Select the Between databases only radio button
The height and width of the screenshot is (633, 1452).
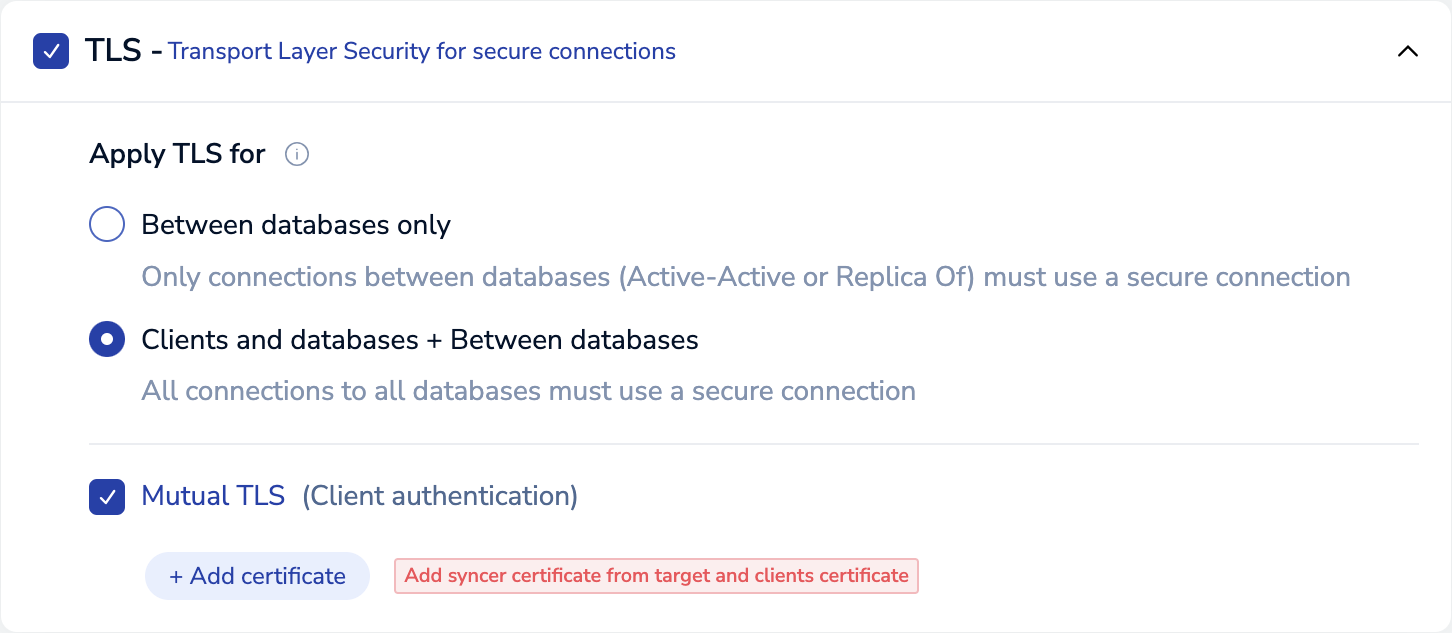pyautogui.click(x=107, y=225)
